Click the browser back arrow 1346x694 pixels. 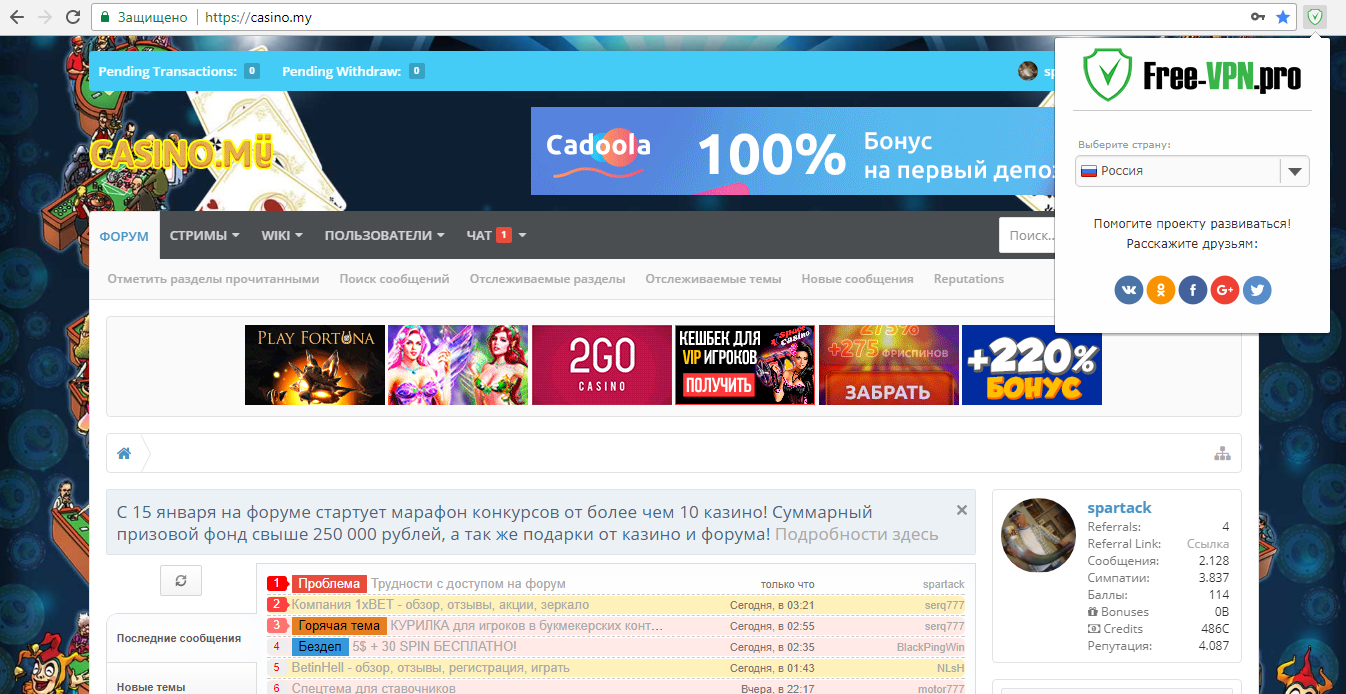click(18, 17)
